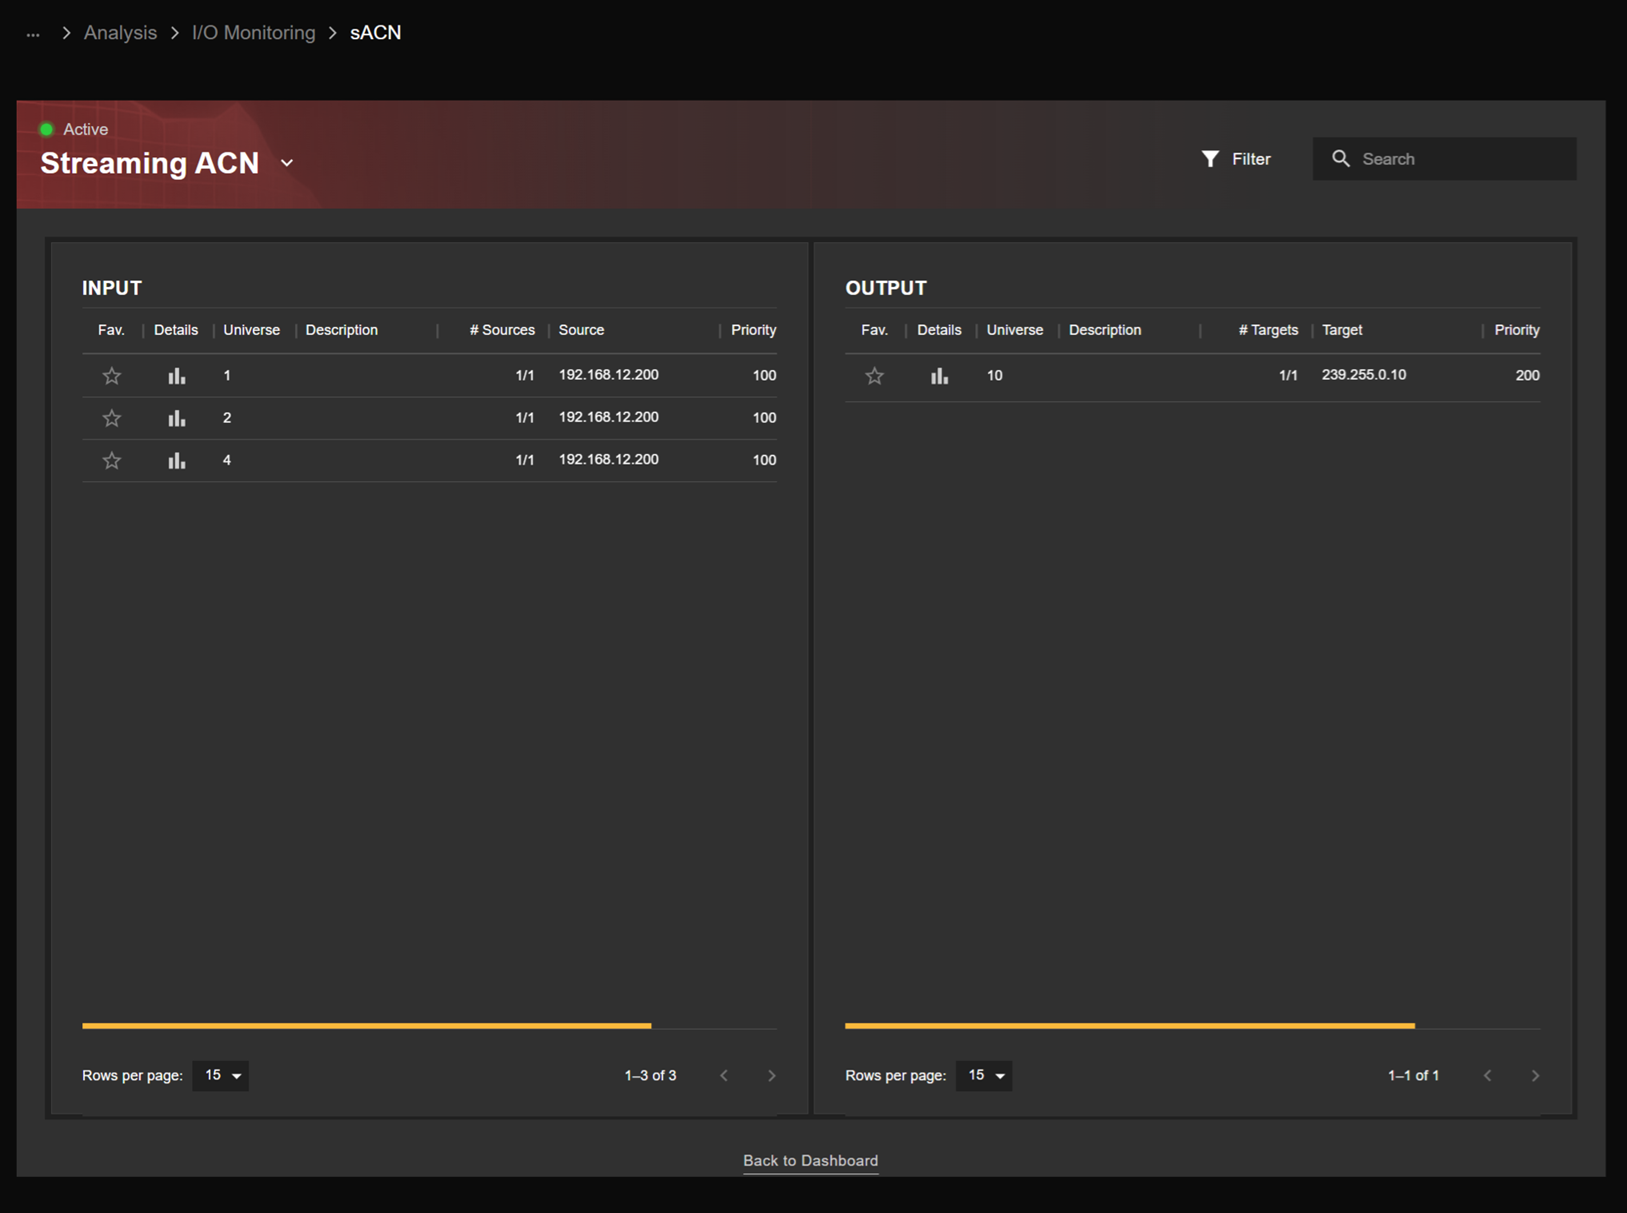Click the 1–3 of 3 pagination text
Screen dimensions: 1627x1213
pyautogui.click(x=650, y=1076)
